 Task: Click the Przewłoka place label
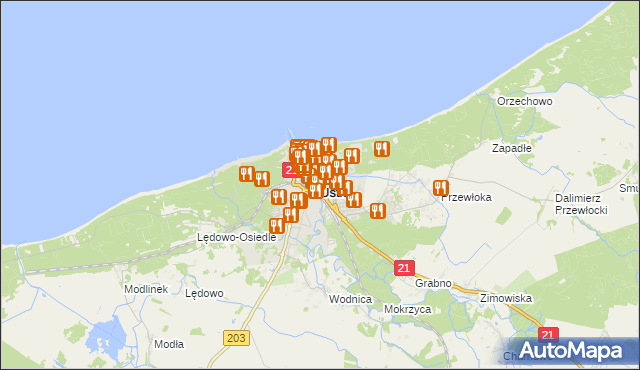click(x=467, y=197)
